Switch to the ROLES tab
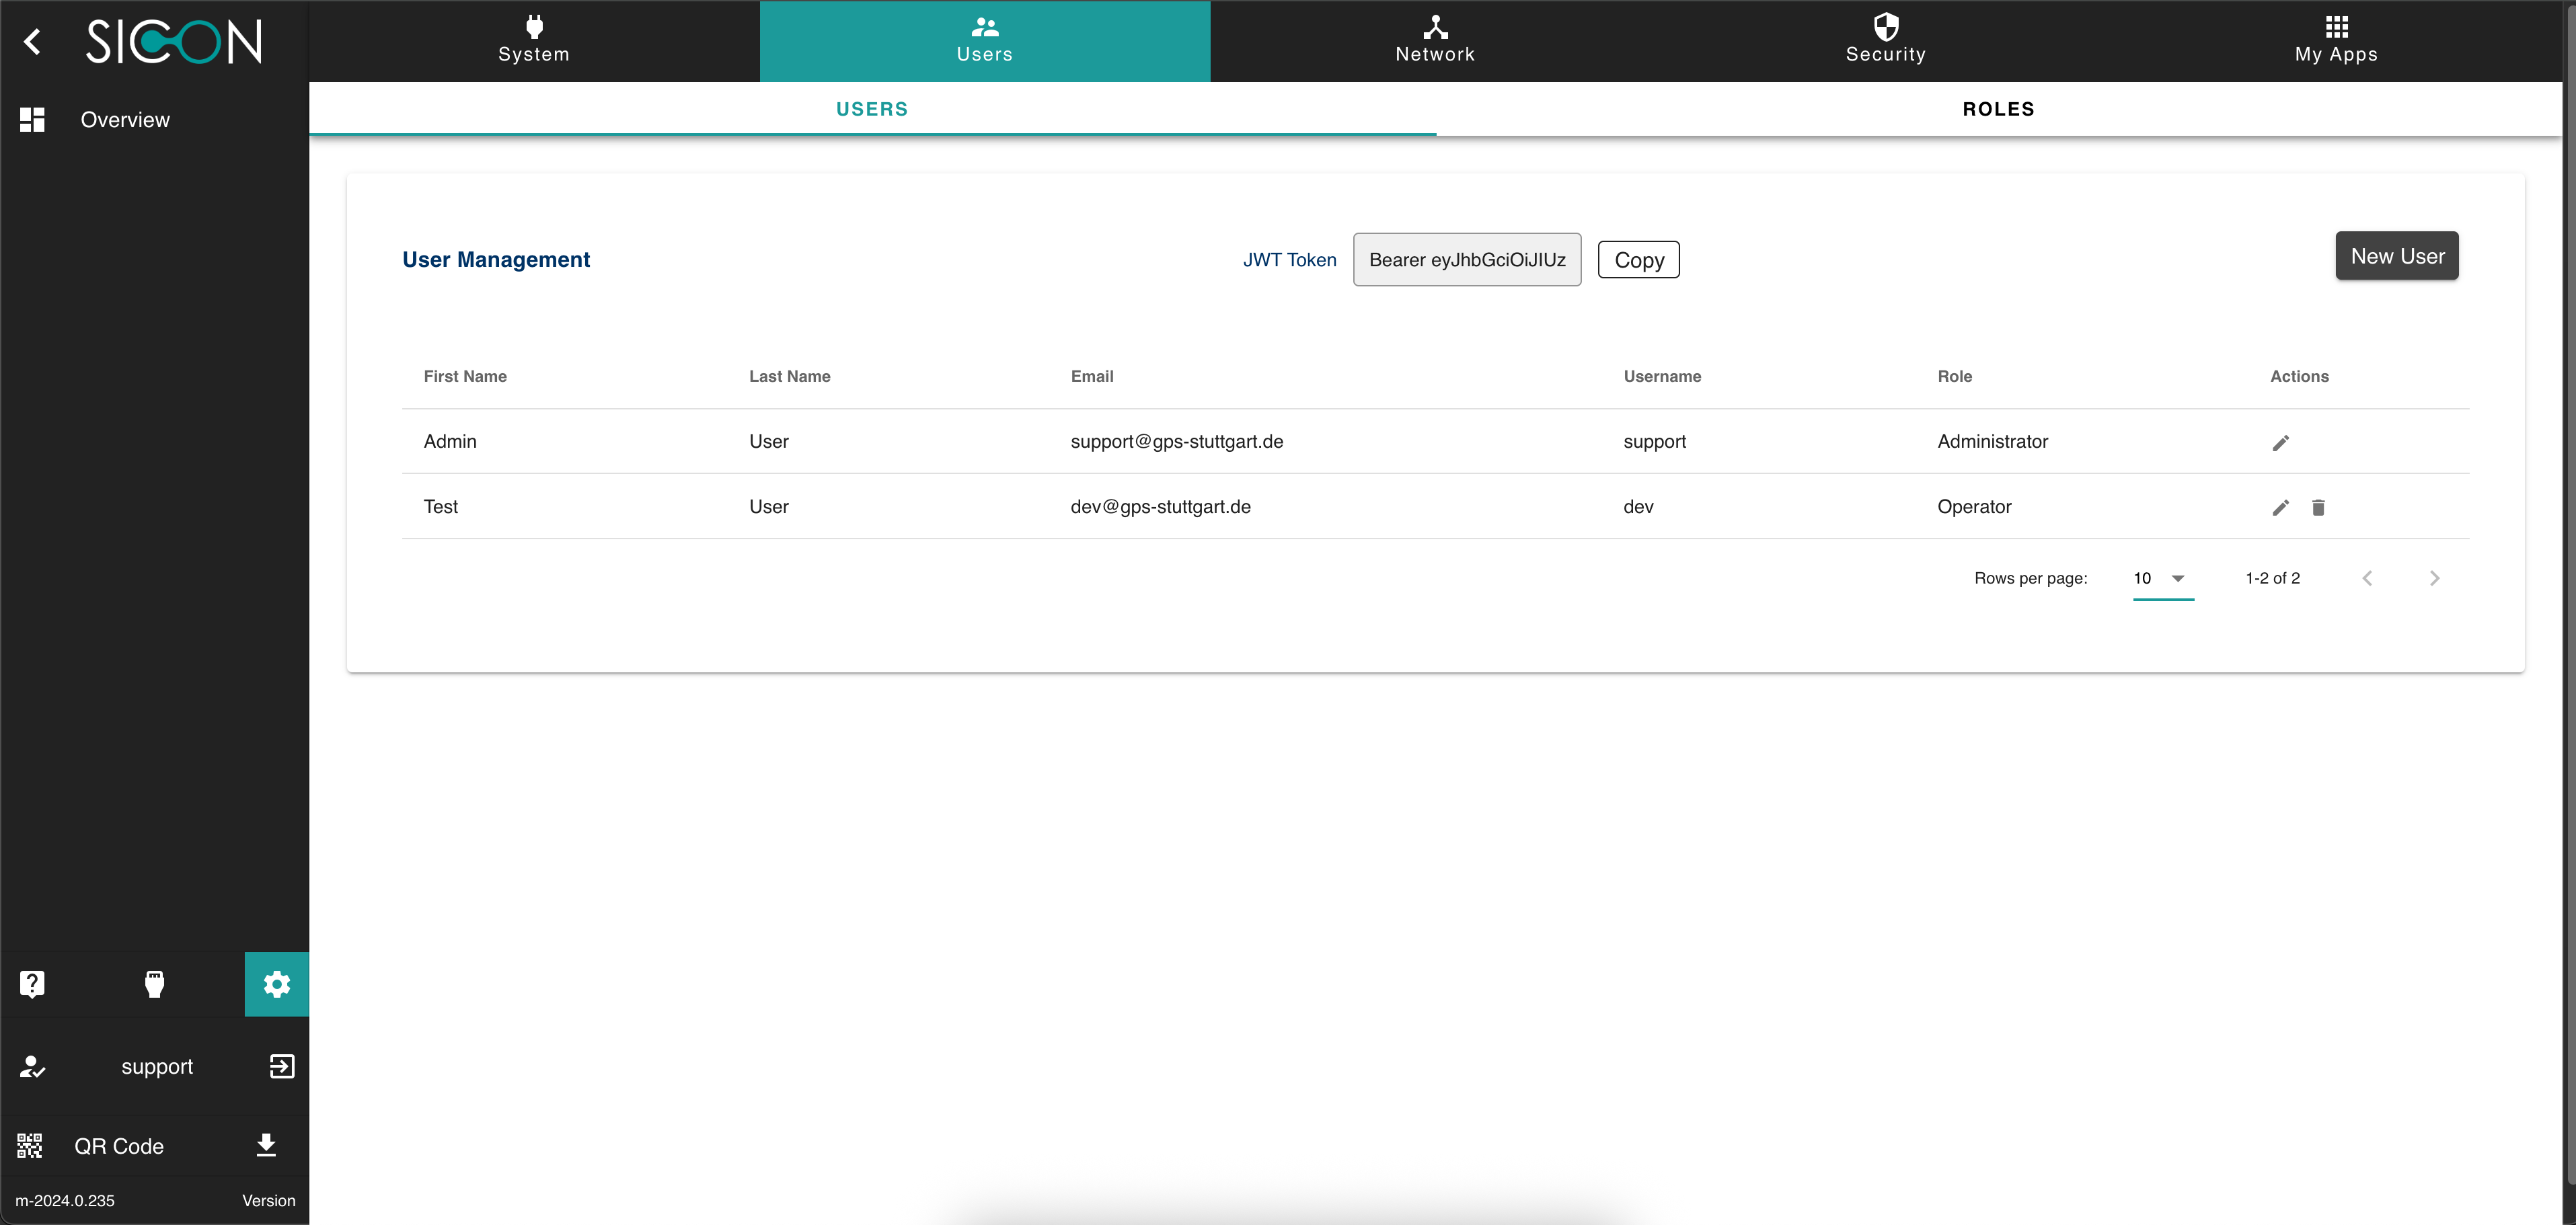Image resolution: width=2576 pixels, height=1225 pixels. [x=1998, y=109]
